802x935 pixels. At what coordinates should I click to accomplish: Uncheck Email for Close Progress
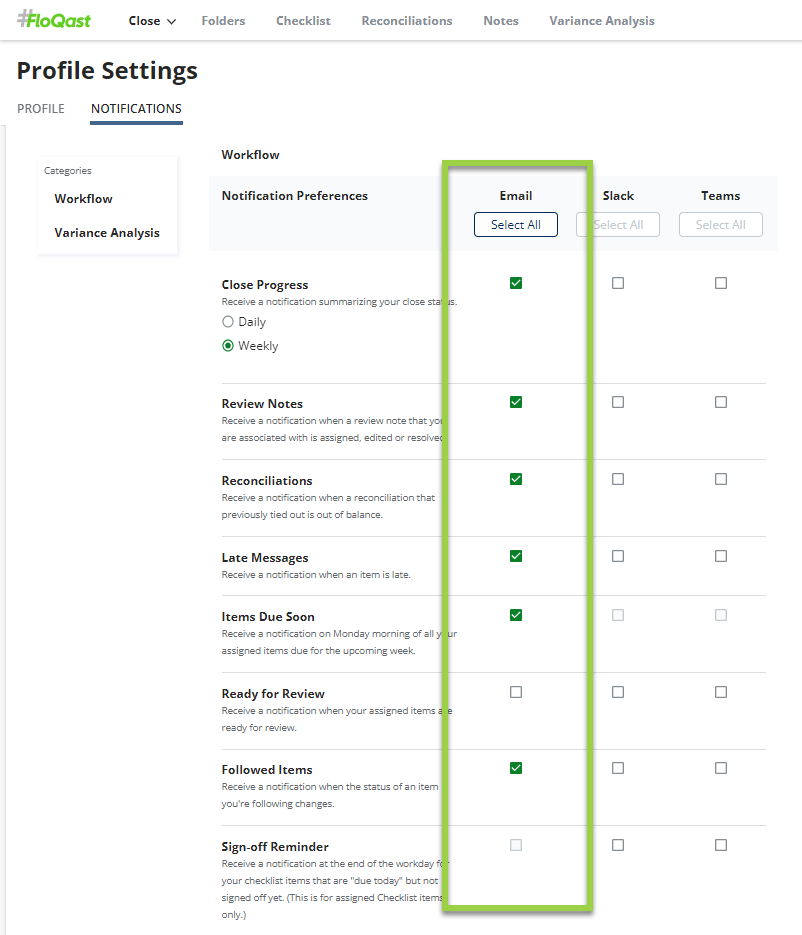pos(516,283)
